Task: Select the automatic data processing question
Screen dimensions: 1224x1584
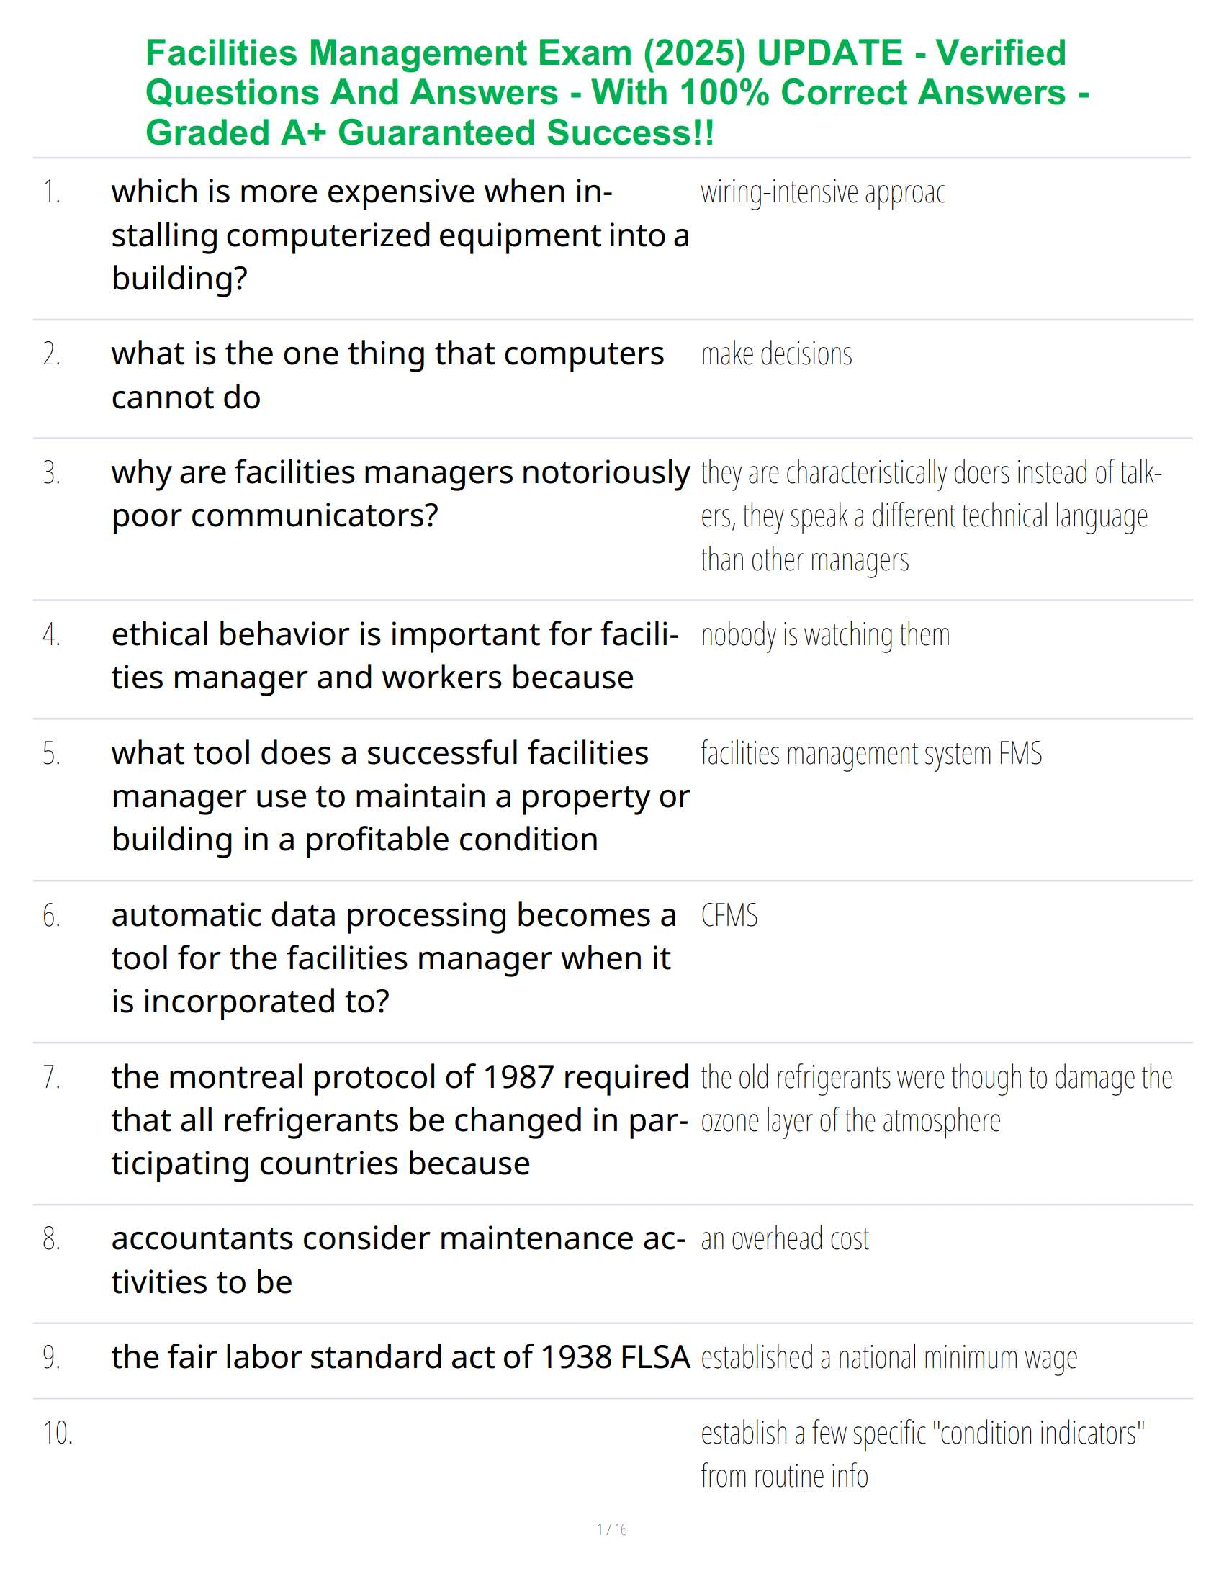Action: point(393,958)
